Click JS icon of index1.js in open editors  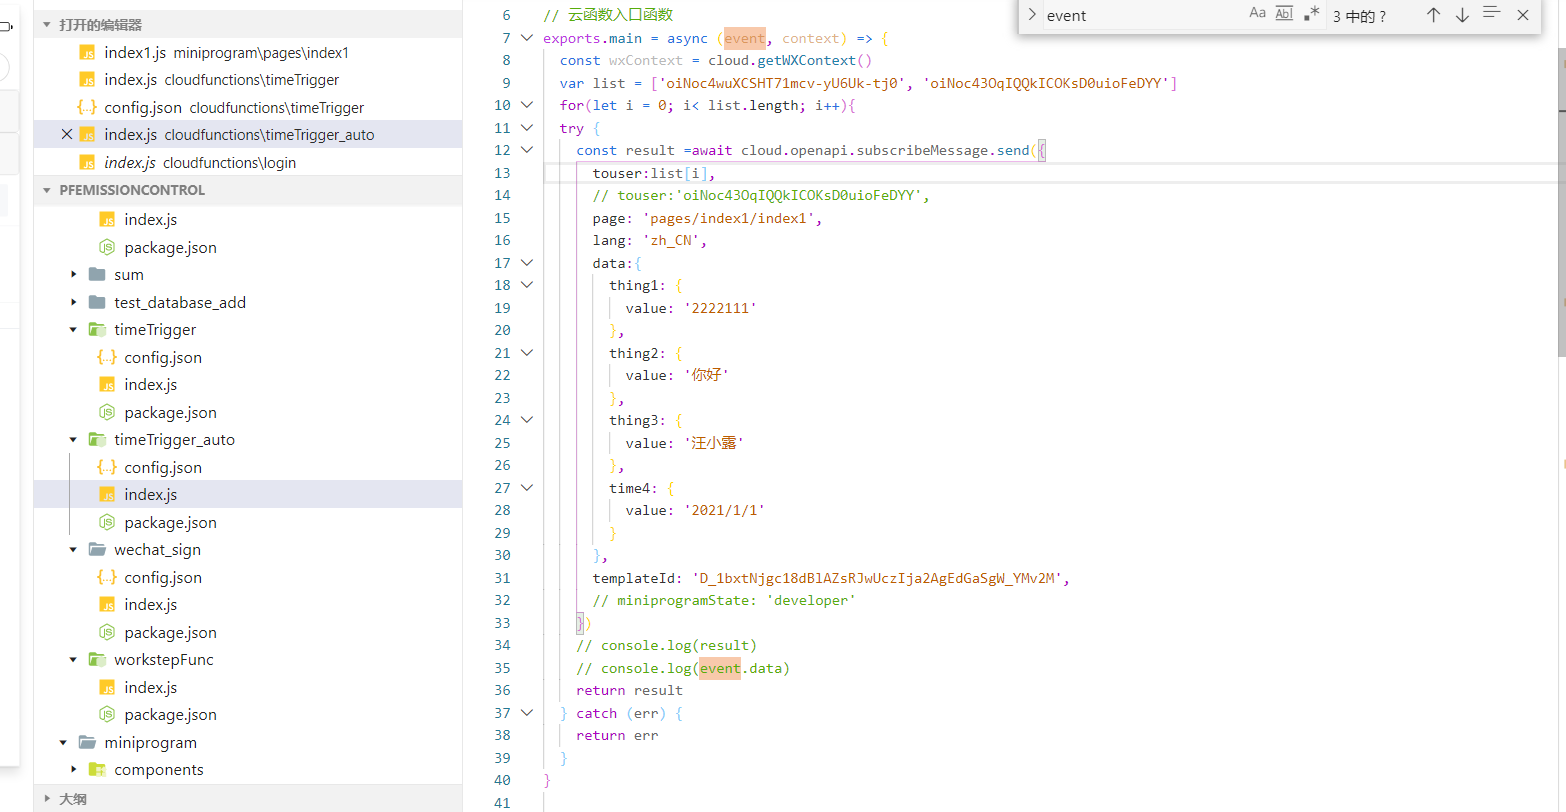click(x=87, y=52)
